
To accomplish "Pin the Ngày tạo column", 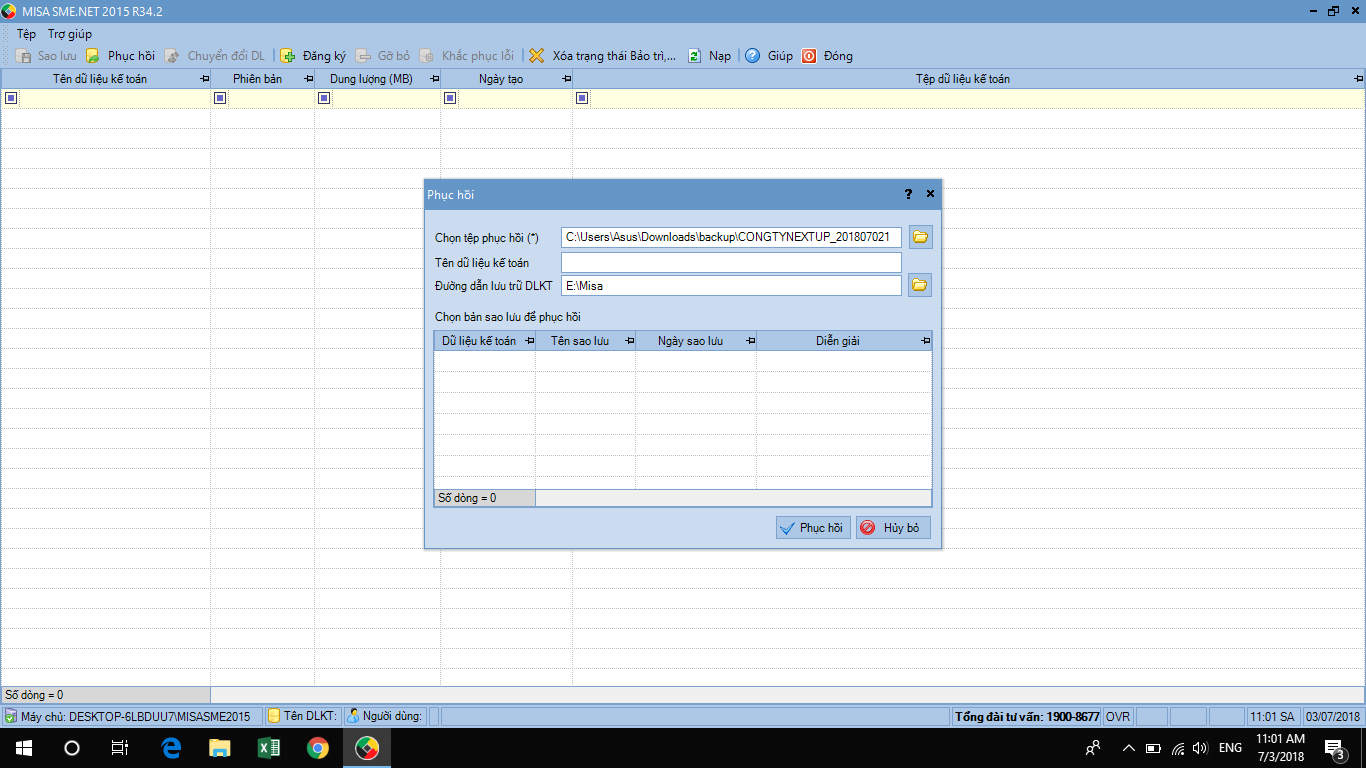I will (566, 79).
